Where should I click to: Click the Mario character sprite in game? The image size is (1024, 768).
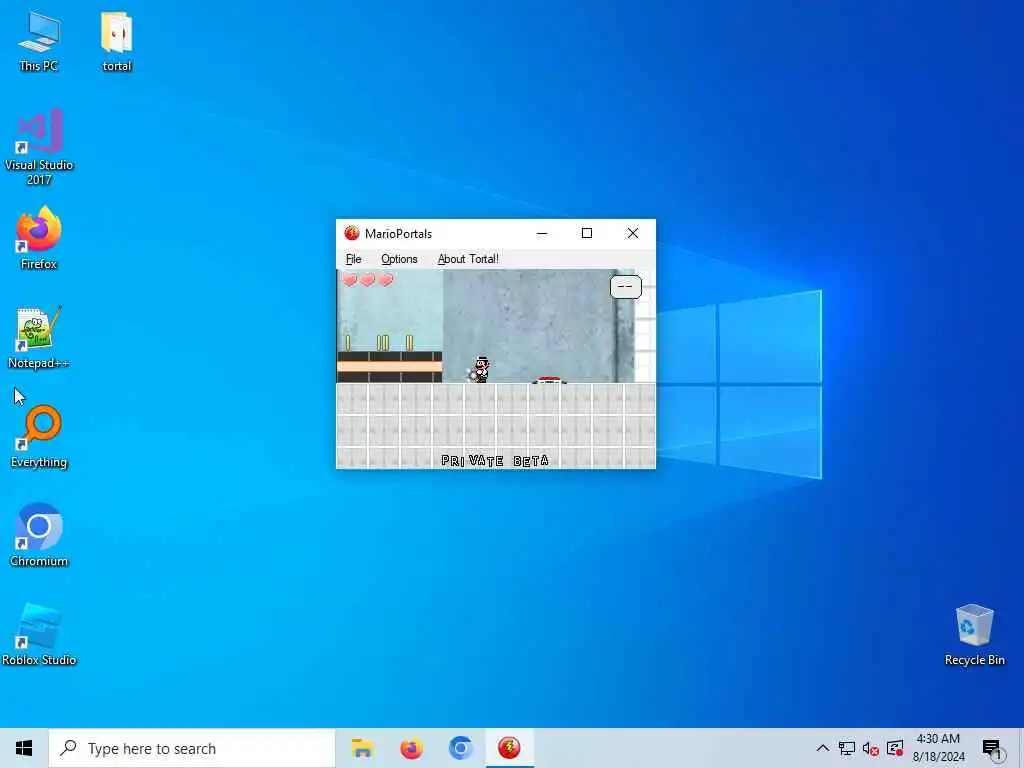(x=480, y=370)
